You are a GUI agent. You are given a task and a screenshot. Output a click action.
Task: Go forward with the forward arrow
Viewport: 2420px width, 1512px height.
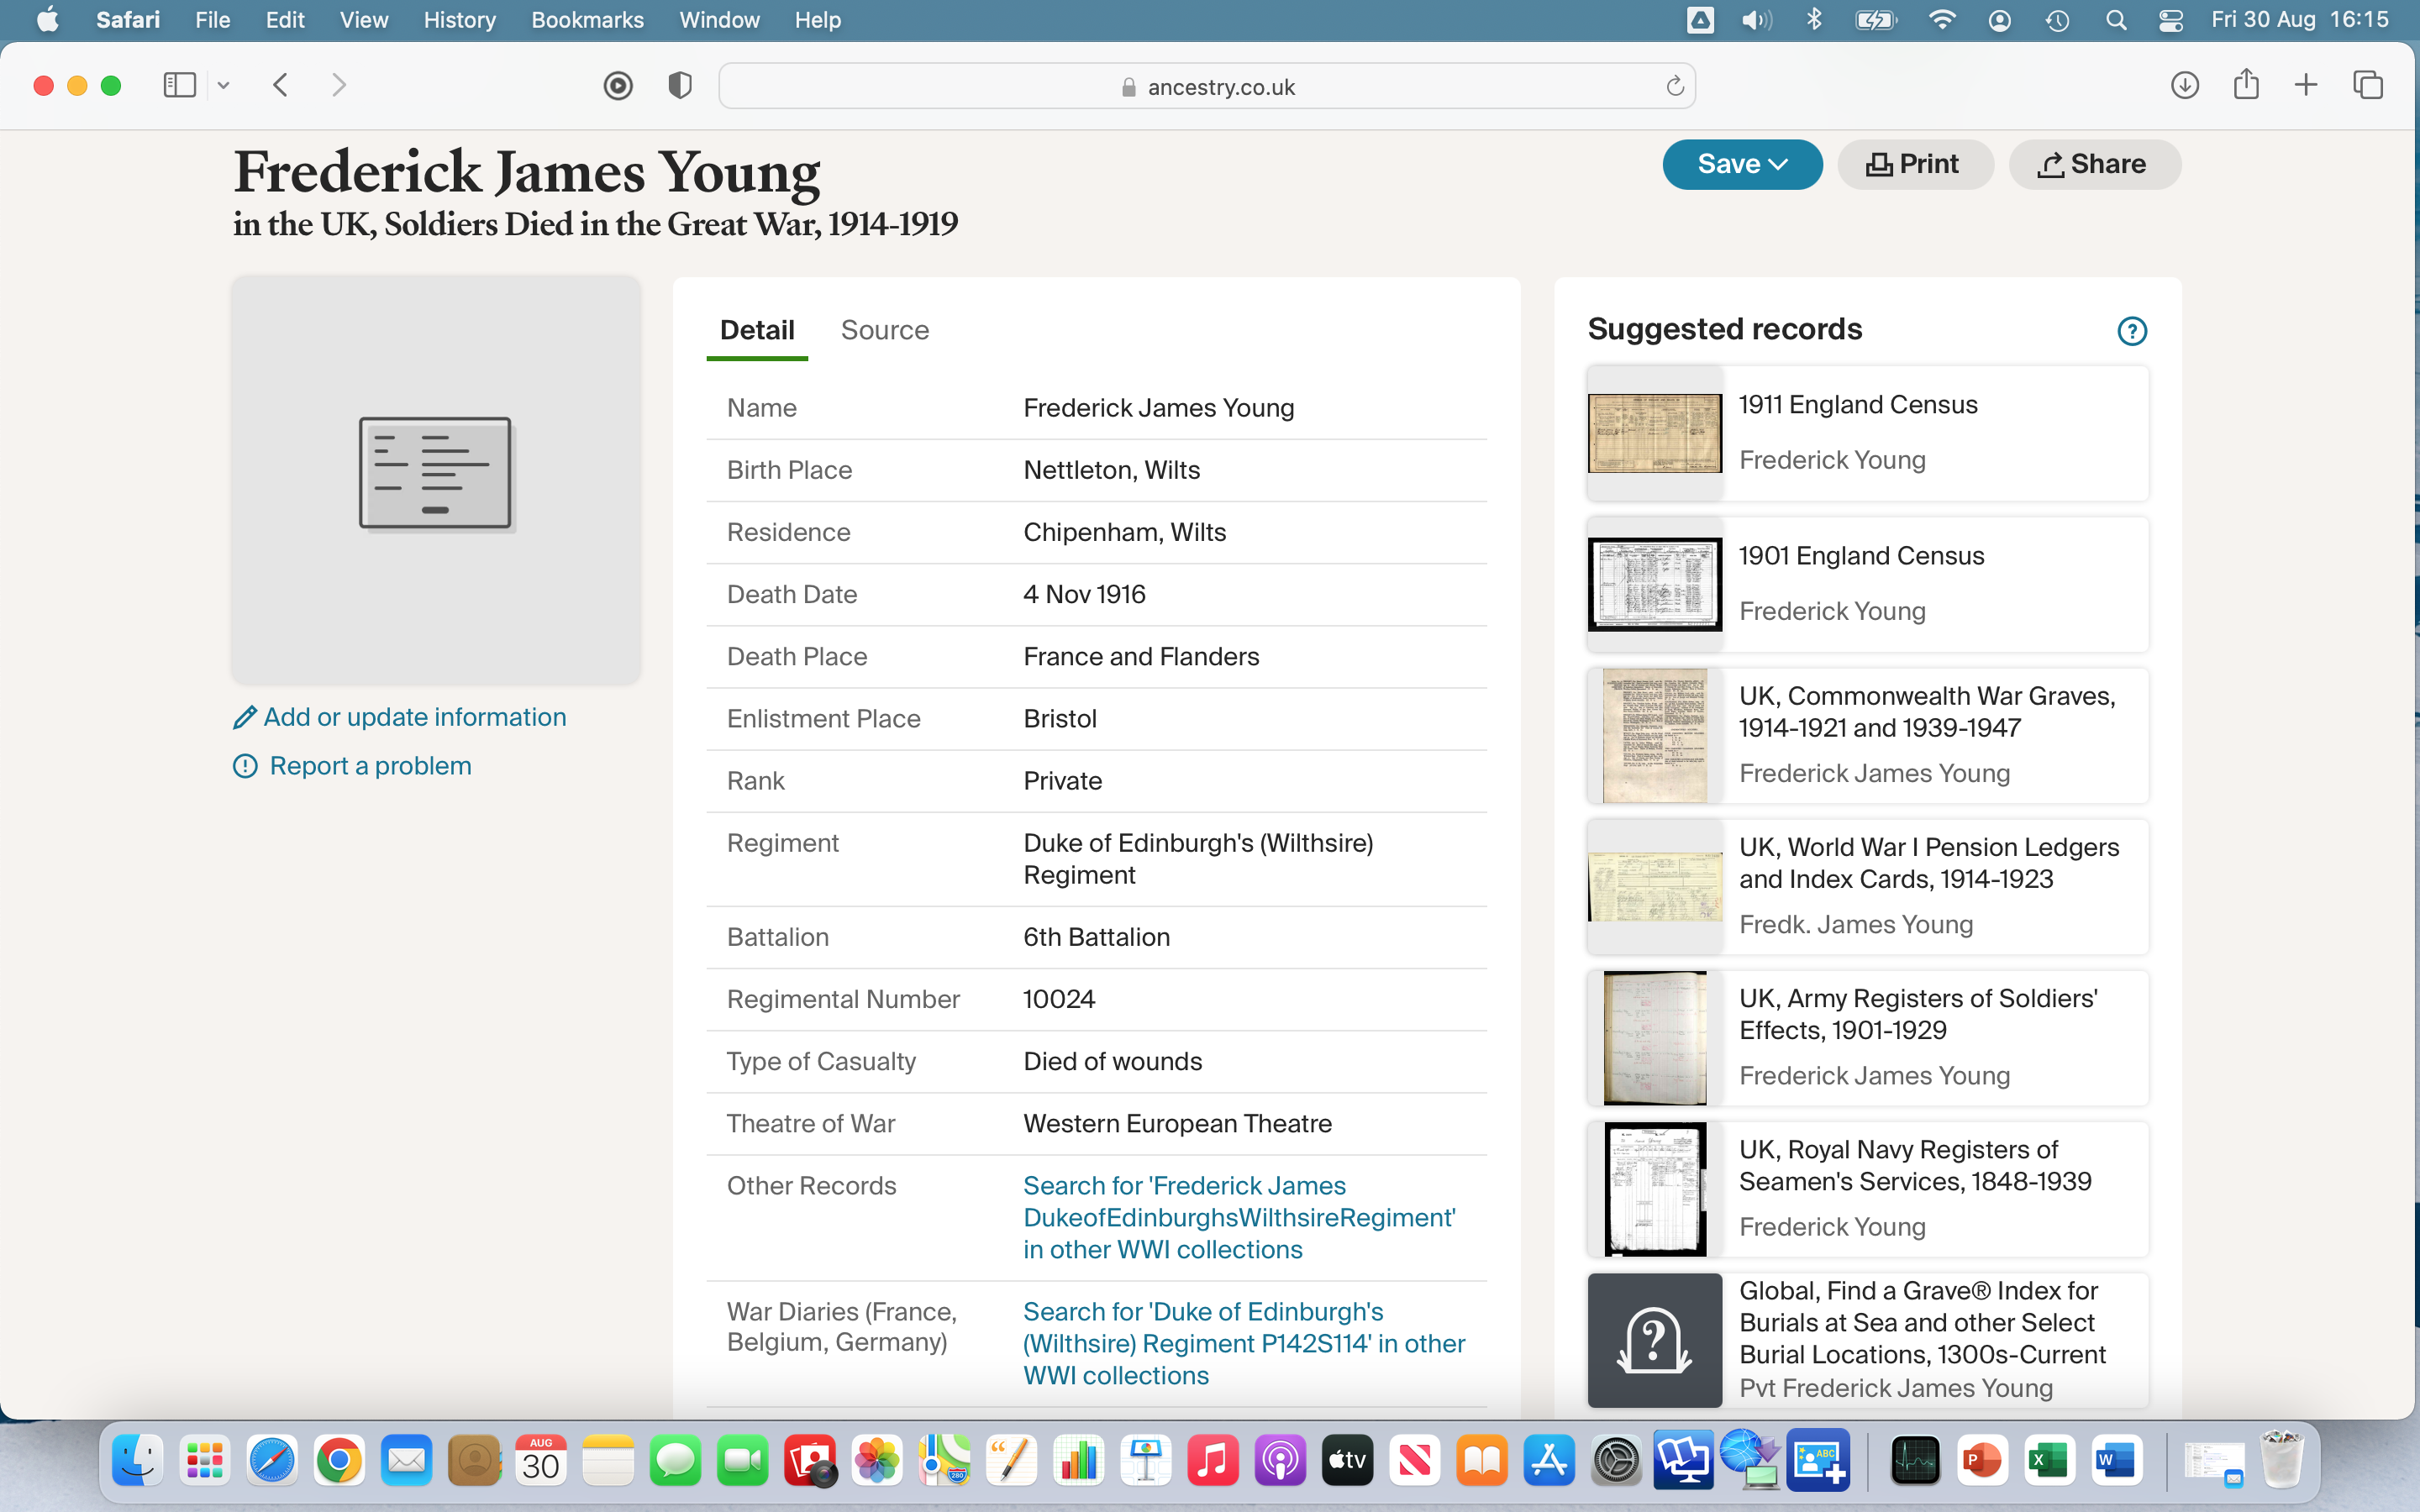point(339,85)
